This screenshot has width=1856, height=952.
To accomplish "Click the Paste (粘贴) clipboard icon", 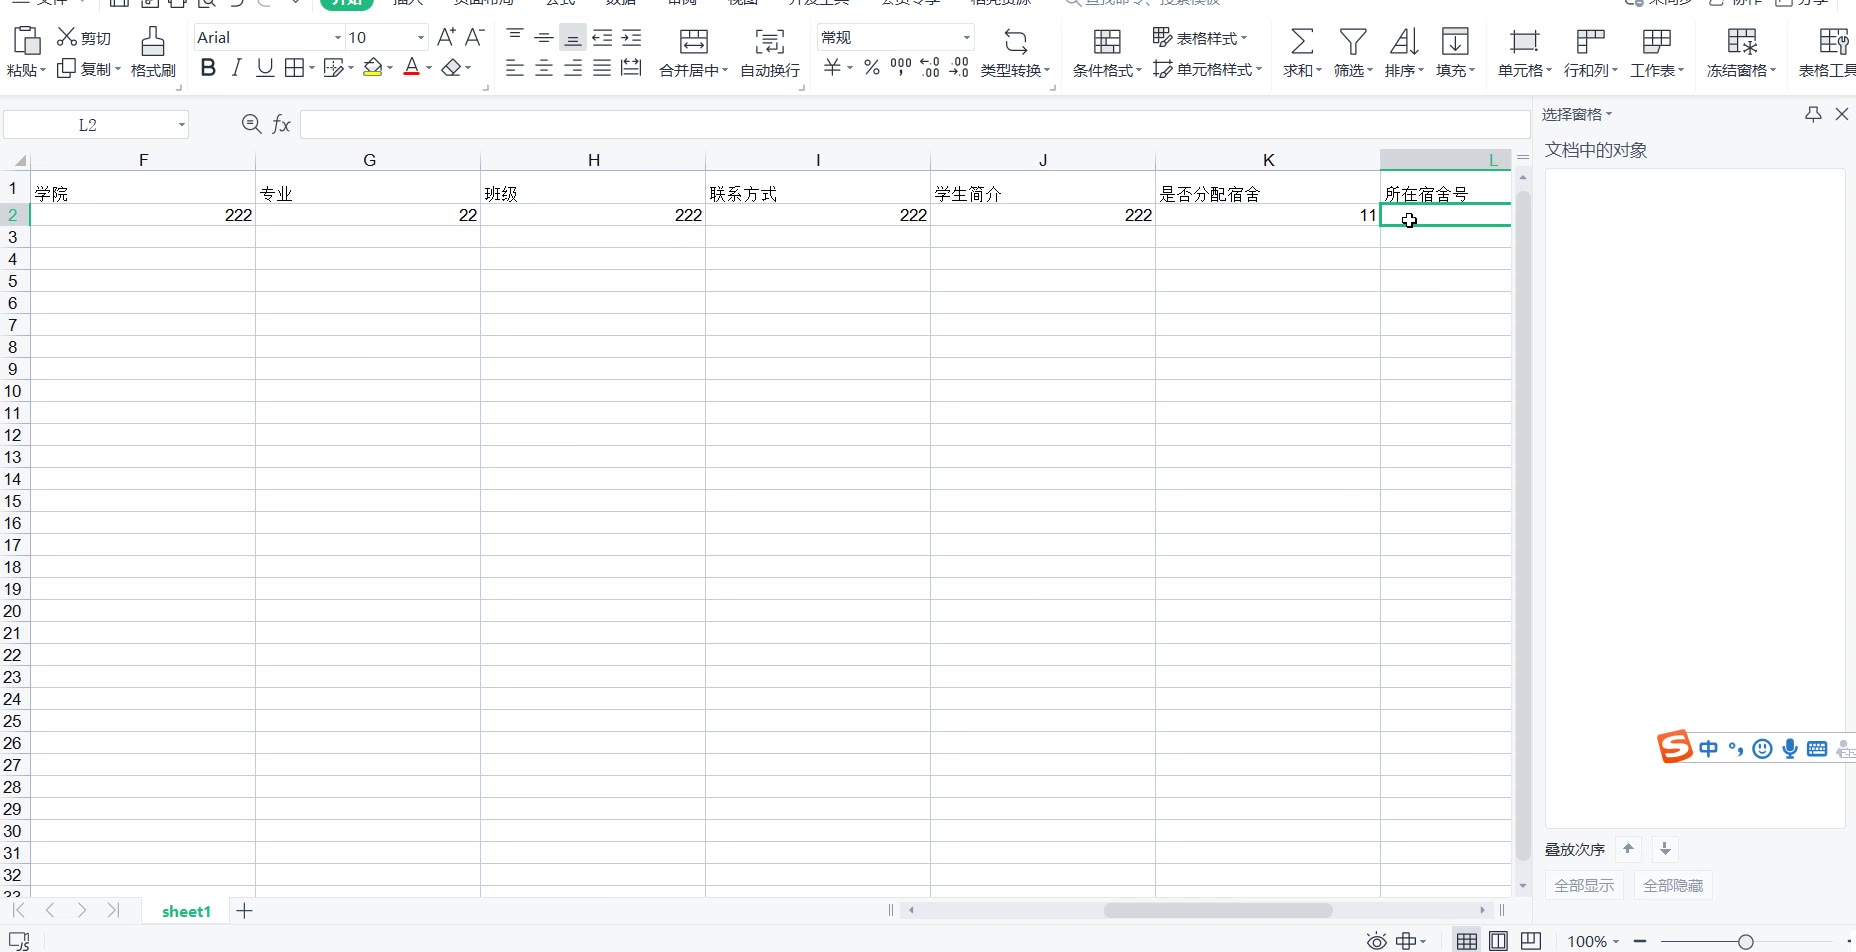I will tap(27, 41).
